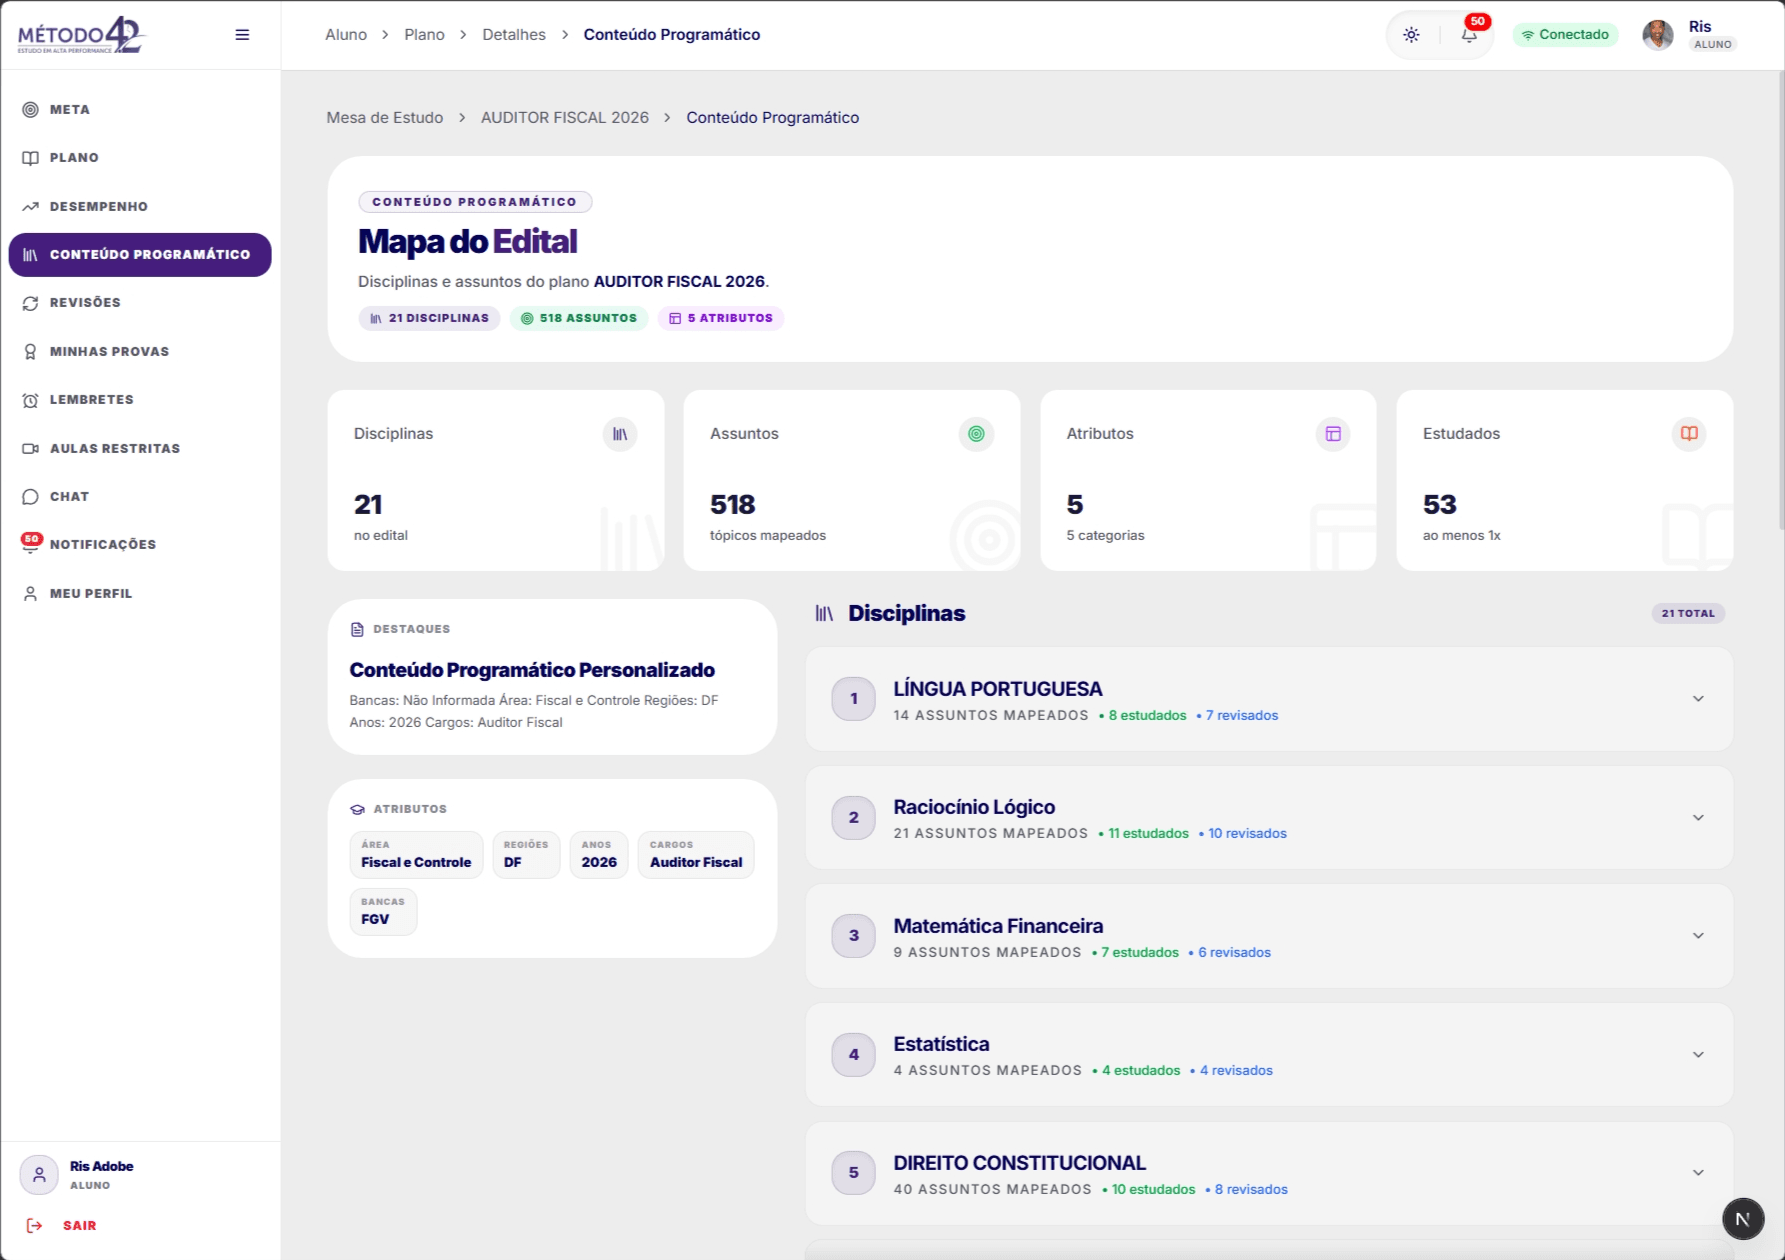1785x1260 pixels.
Task: Click the 518 ASSUNTOS badge
Action: tap(579, 318)
